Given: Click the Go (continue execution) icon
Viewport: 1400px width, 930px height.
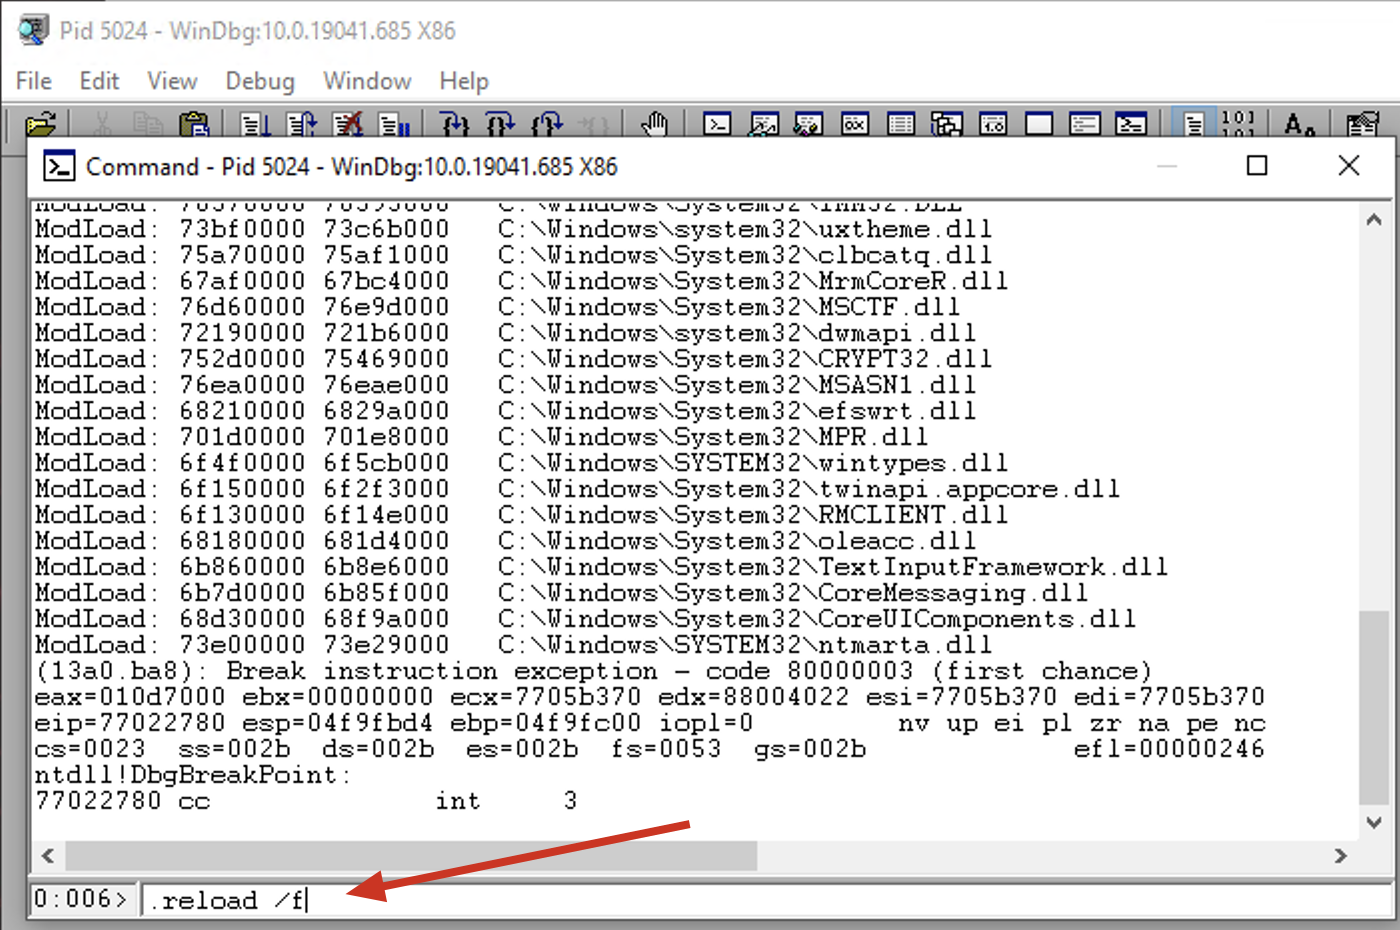Looking at the screenshot, I should [x=255, y=125].
